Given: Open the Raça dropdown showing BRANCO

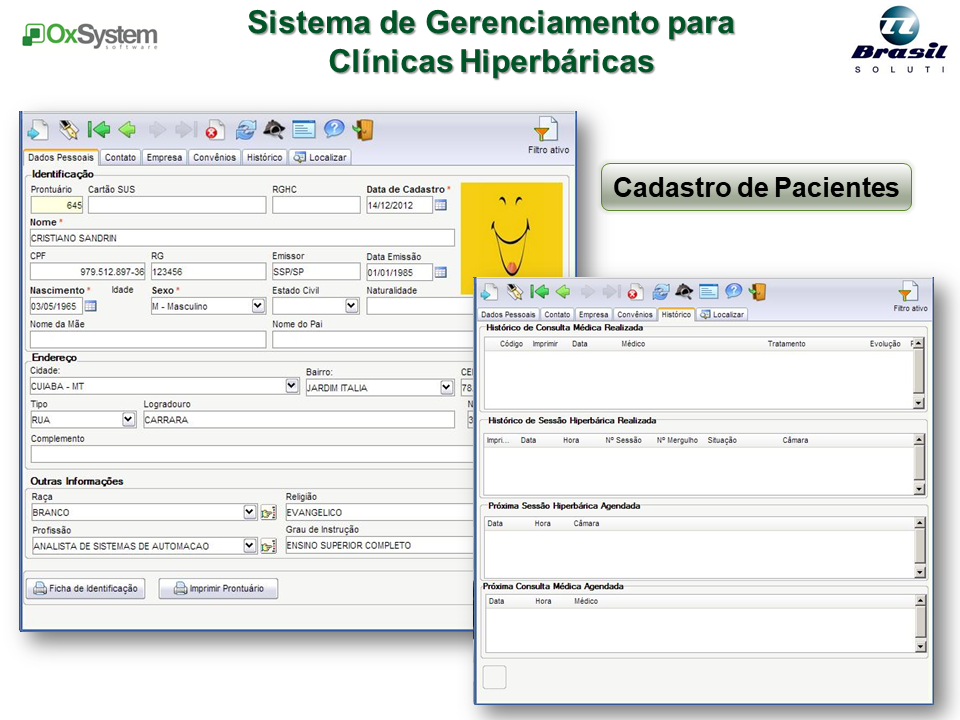Looking at the screenshot, I should point(250,512).
